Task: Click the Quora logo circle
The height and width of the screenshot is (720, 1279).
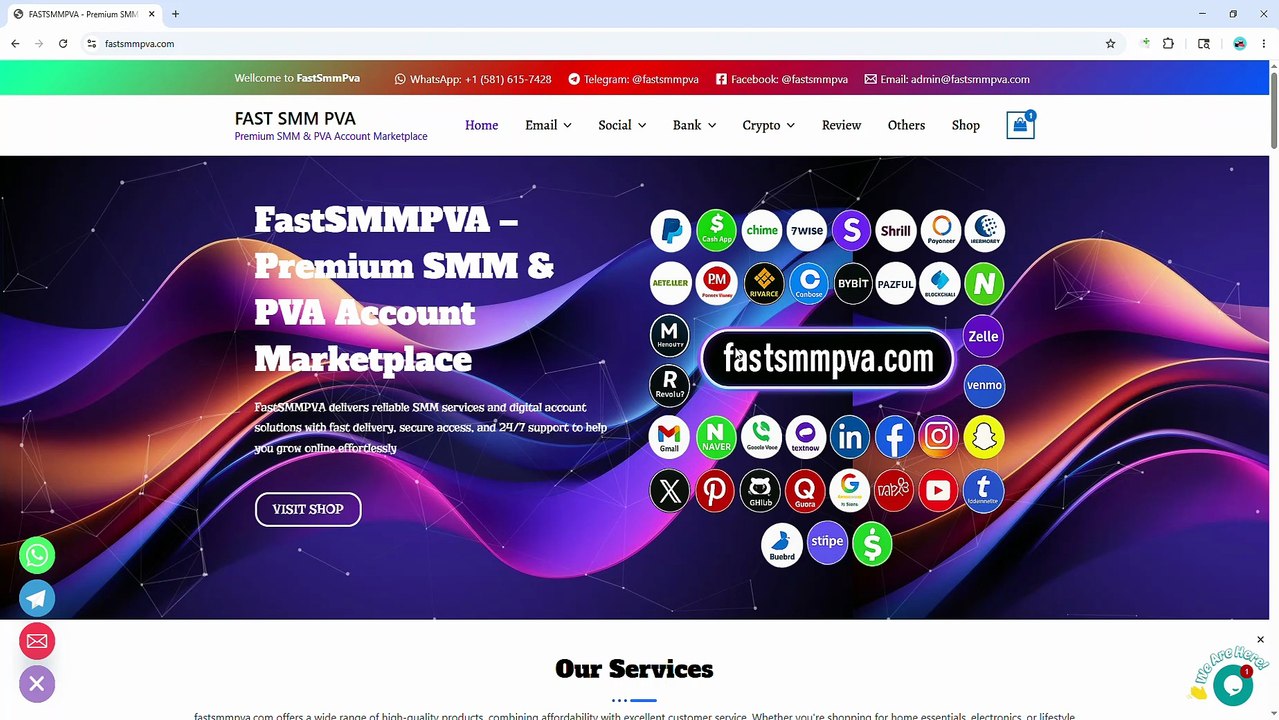Action: pos(805,491)
